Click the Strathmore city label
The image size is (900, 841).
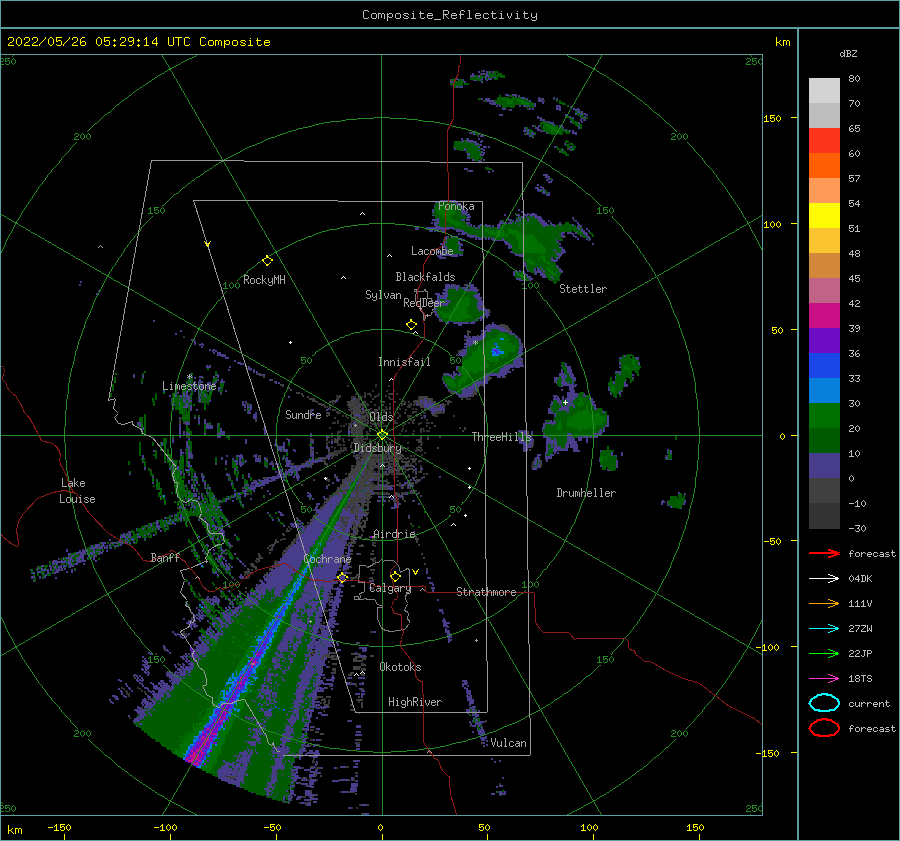(486, 592)
